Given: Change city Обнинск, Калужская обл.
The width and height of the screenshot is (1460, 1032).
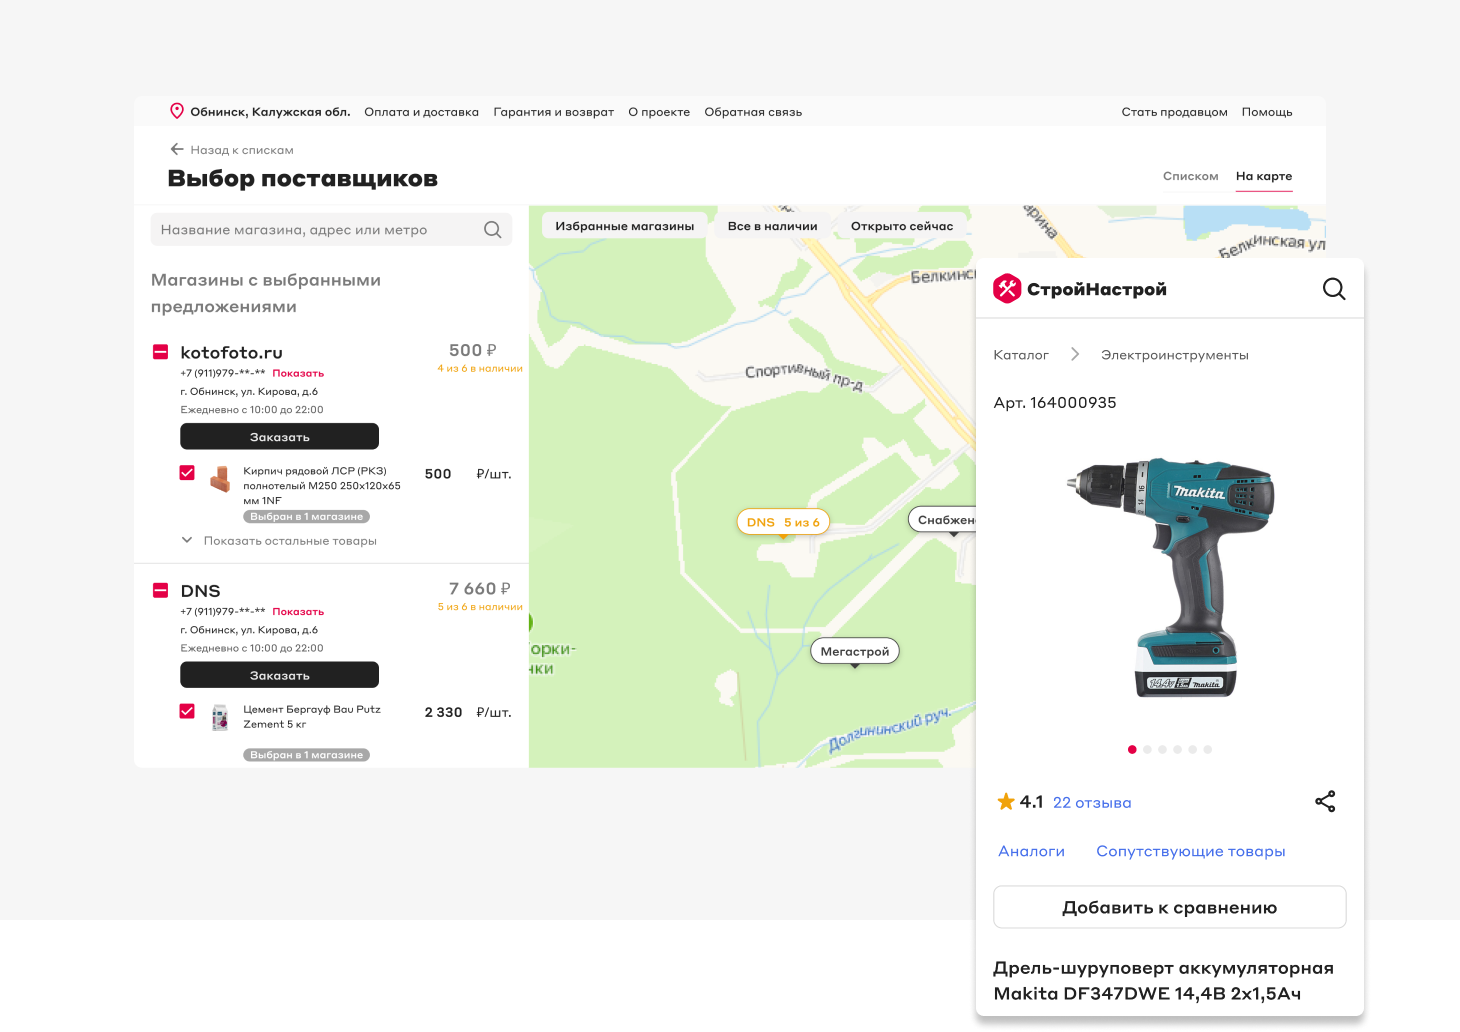Looking at the screenshot, I should [x=270, y=112].
